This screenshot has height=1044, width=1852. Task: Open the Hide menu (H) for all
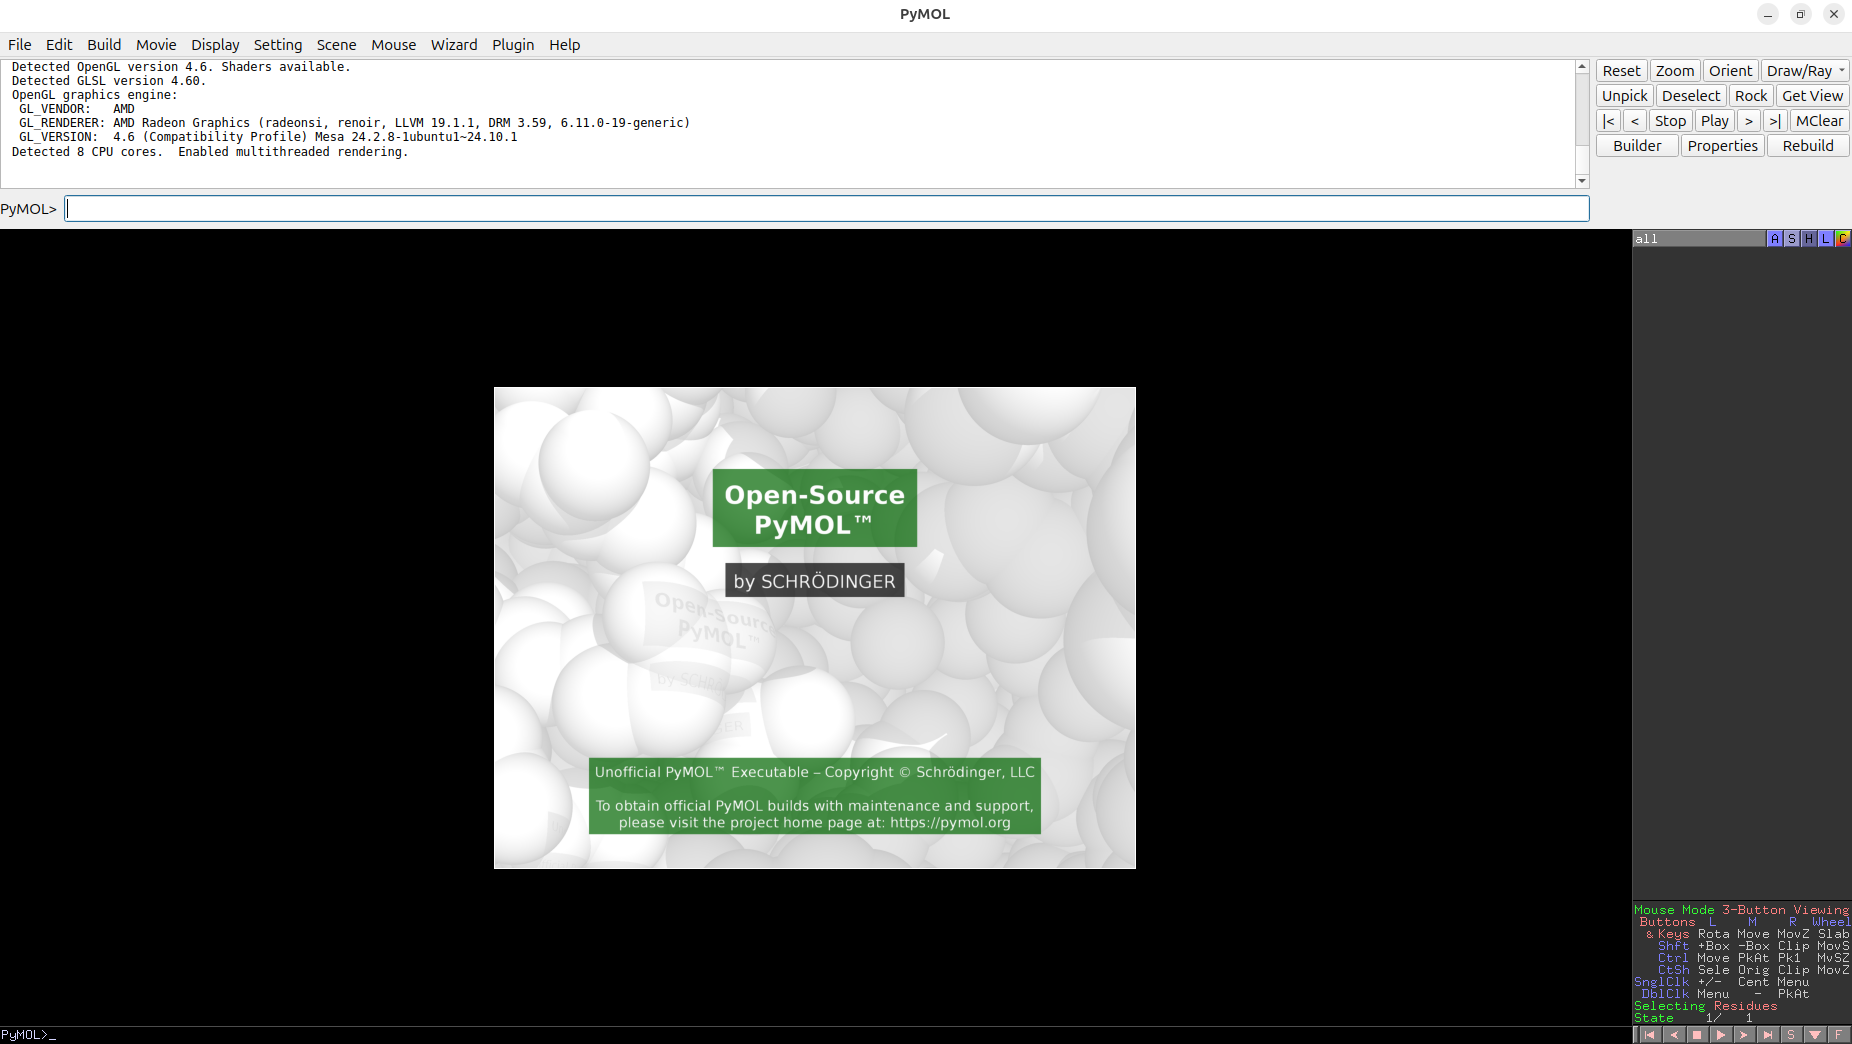tap(1809, 238)
